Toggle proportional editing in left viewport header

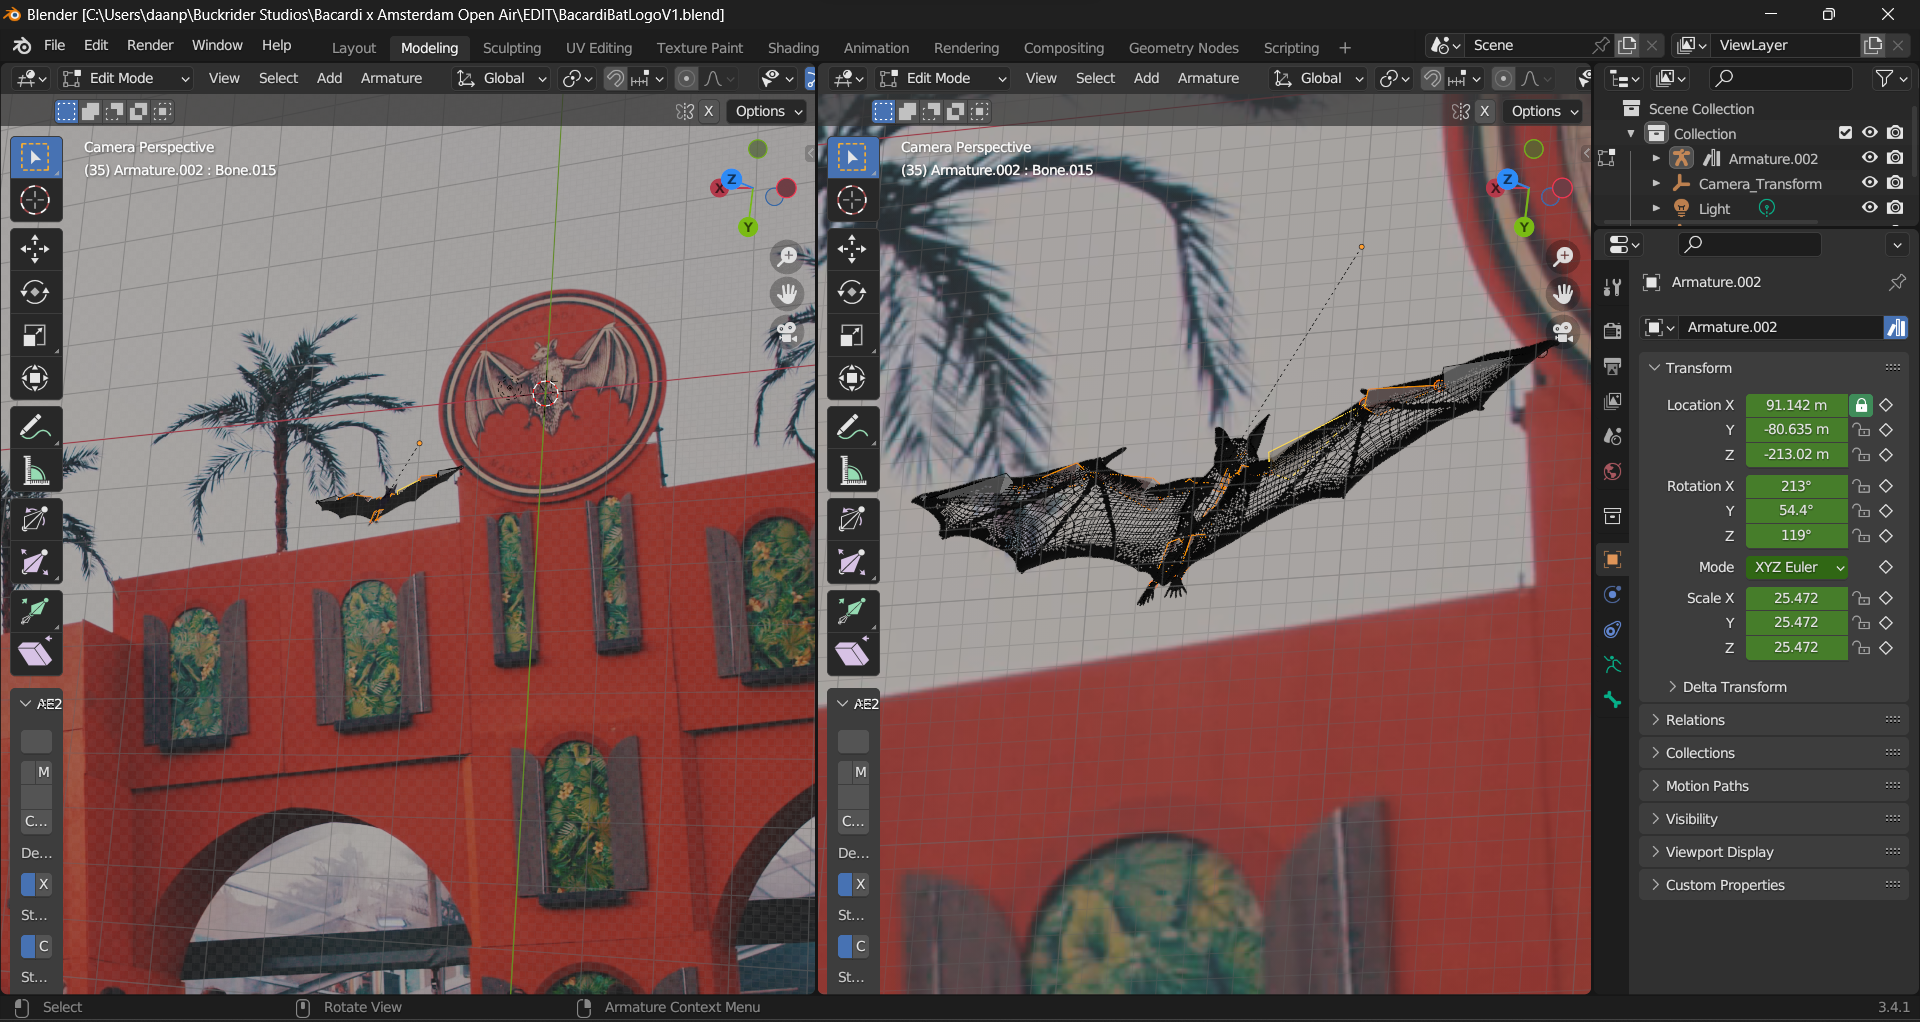pos(686,78)
